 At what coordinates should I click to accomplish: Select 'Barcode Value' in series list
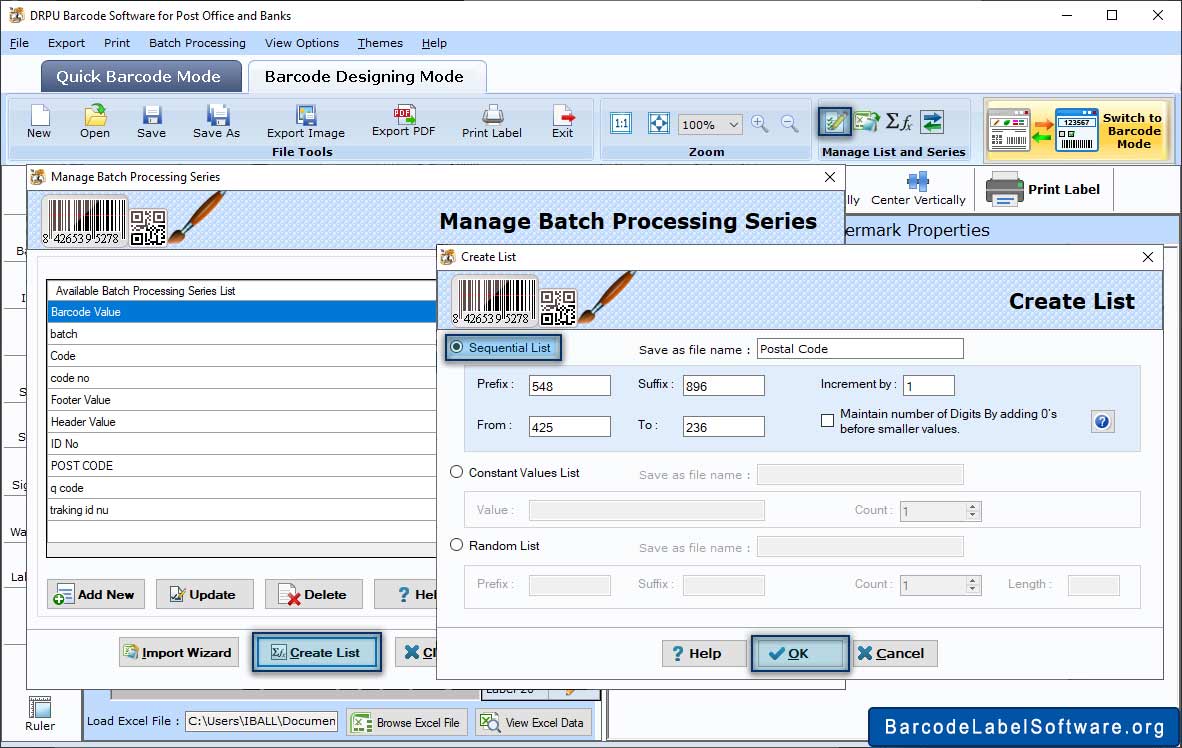242,311
